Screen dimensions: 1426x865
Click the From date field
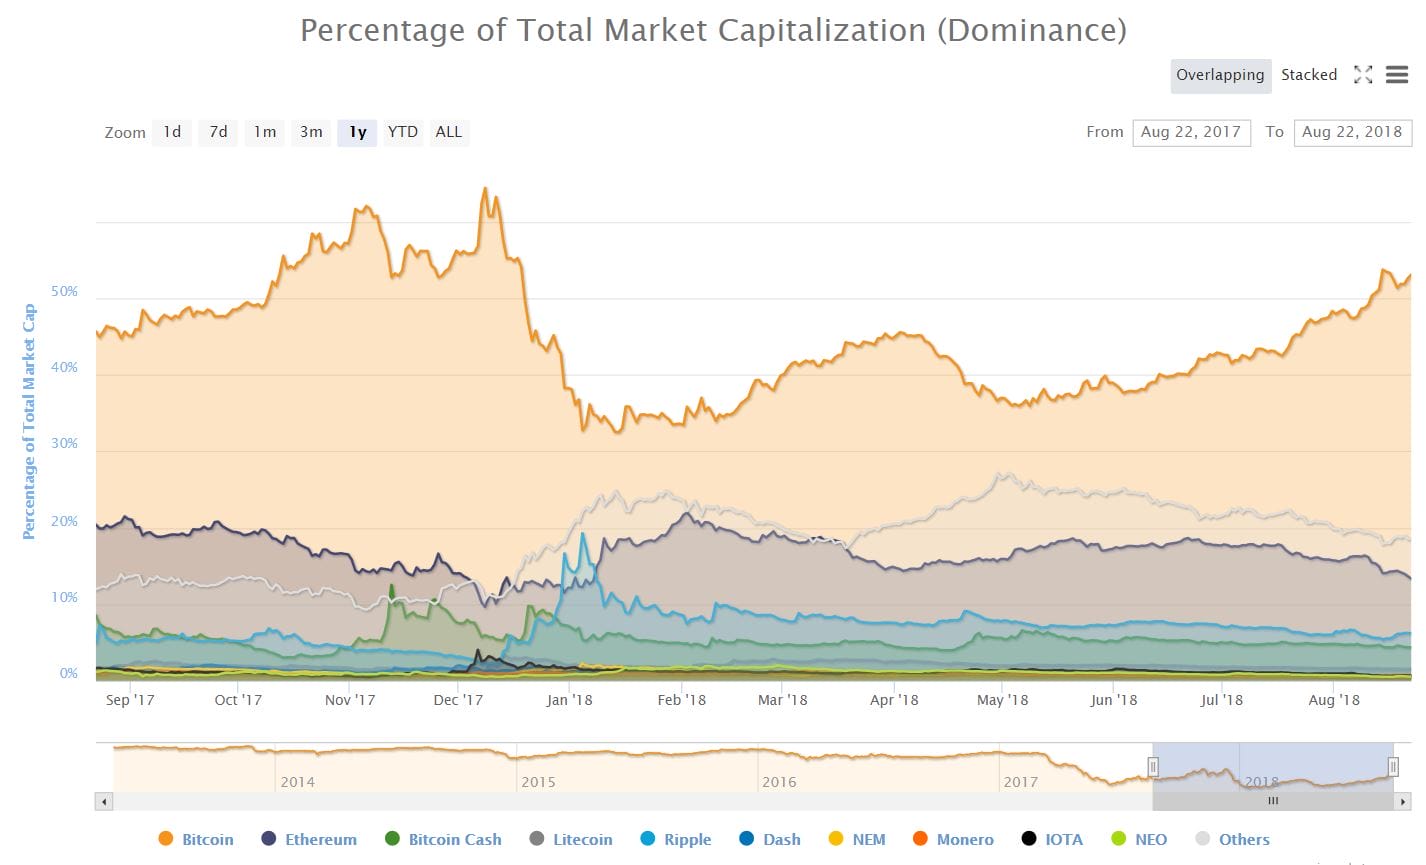(1191, 132)
